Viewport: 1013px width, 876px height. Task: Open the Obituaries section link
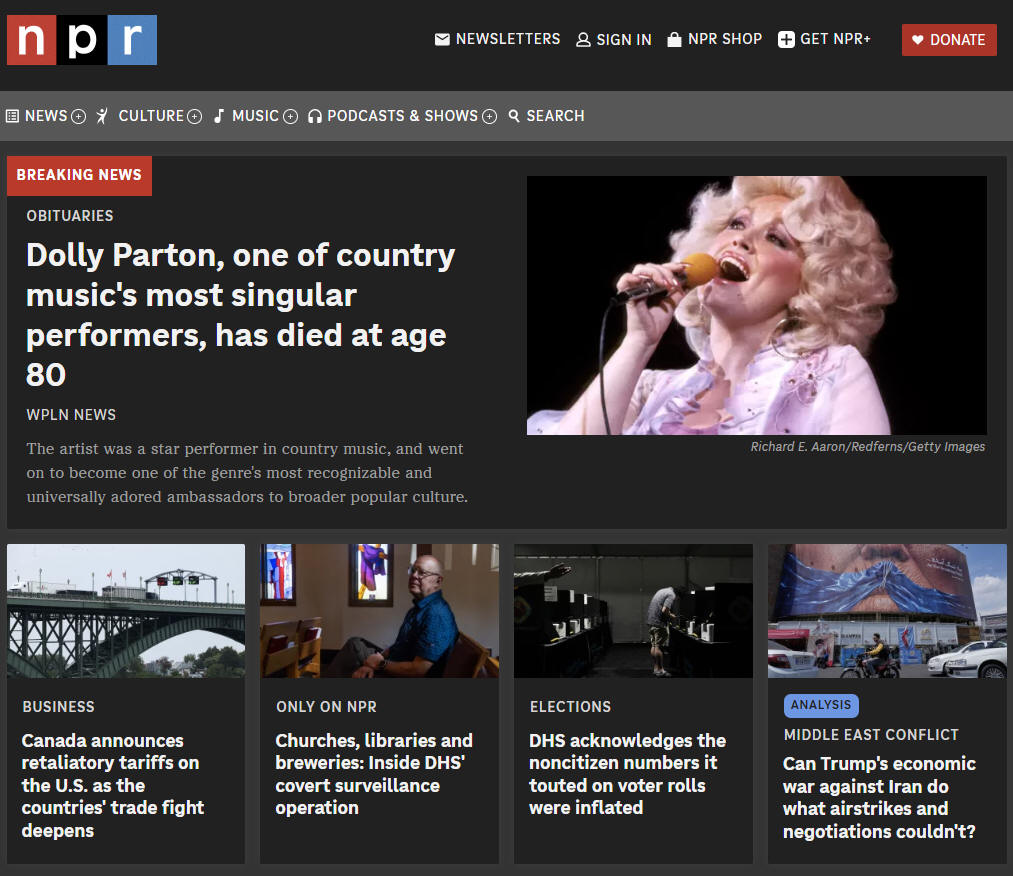(x=70, y=216)
